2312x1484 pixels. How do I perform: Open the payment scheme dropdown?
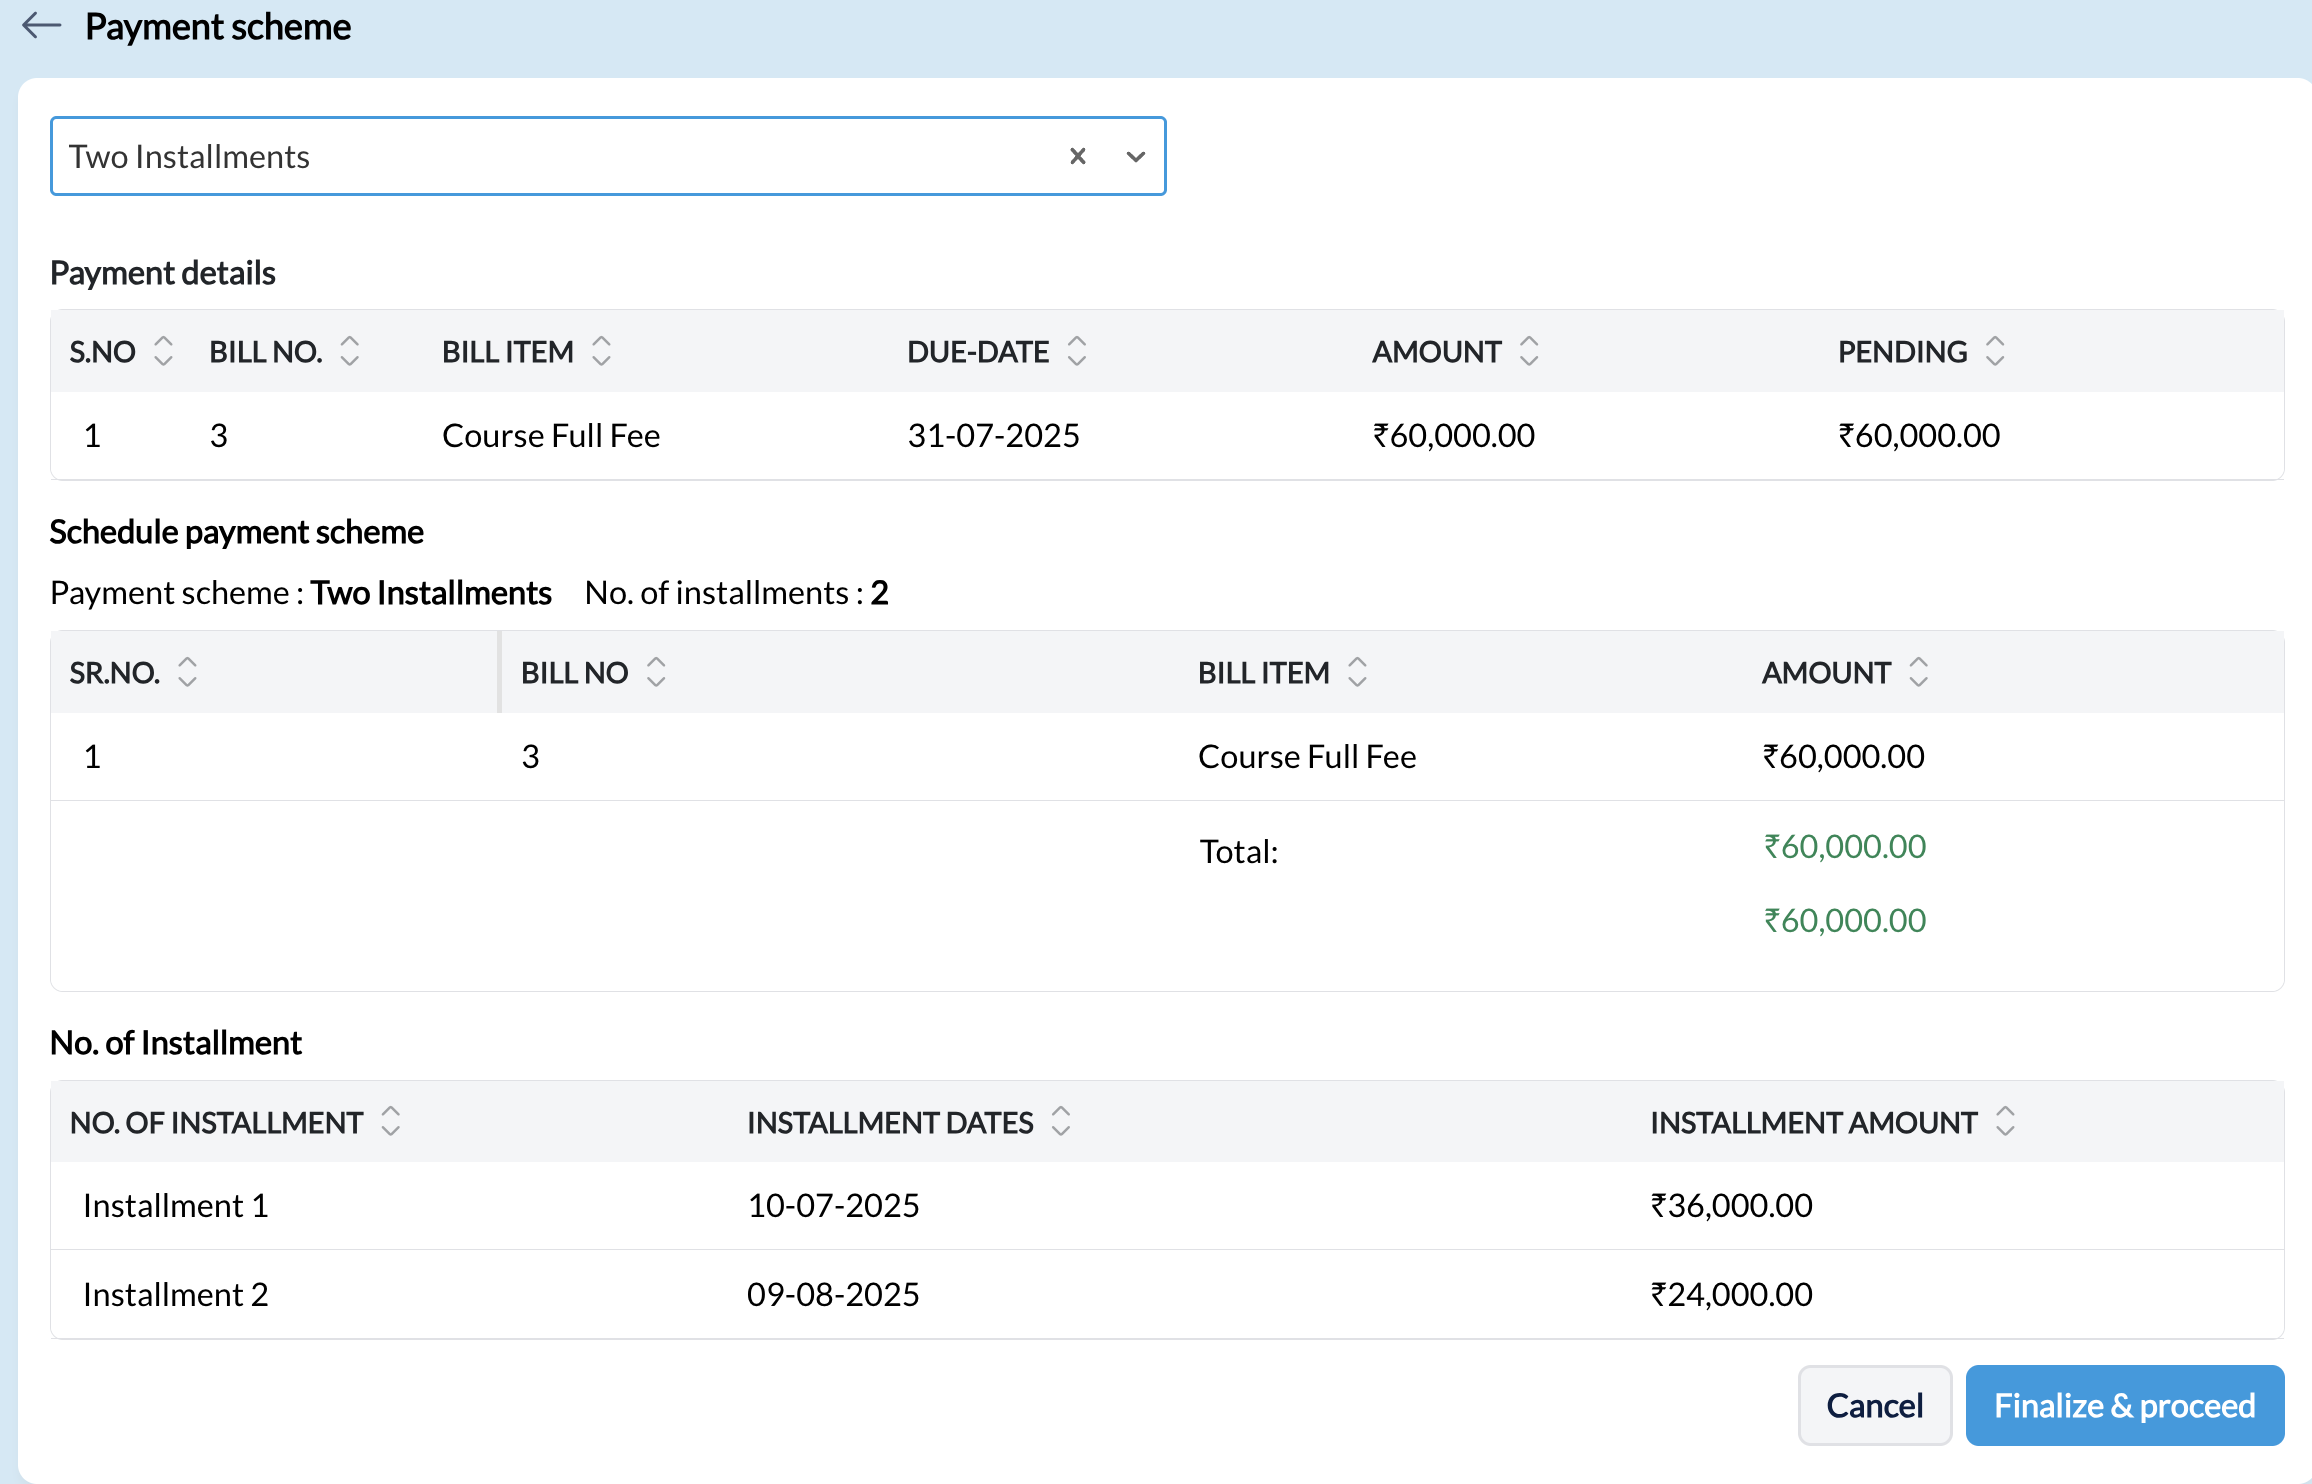click(x=1135, y=157)
